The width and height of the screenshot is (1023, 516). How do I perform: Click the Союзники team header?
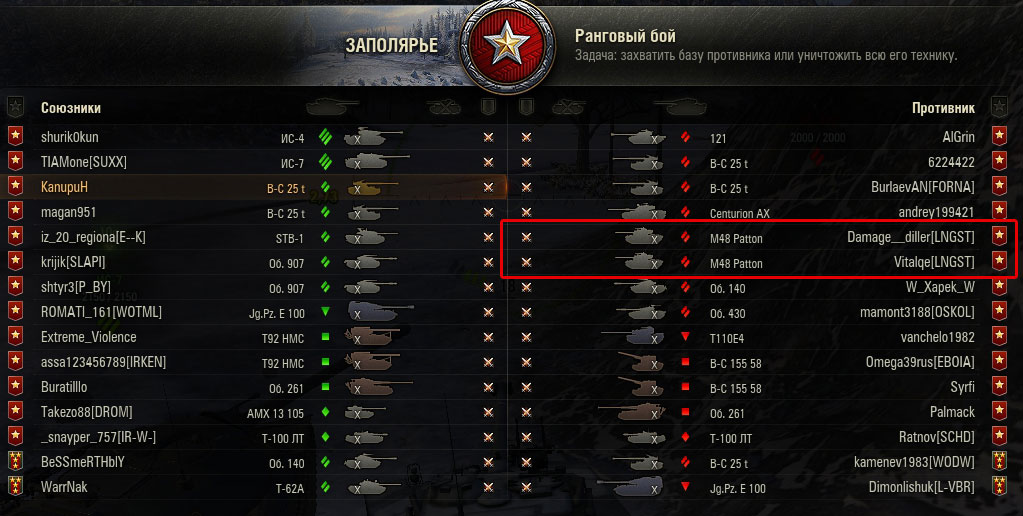[x=70, y=108]
